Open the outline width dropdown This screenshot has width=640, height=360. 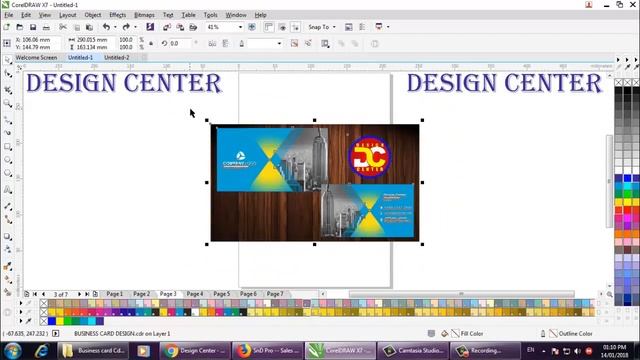[x=279, y=43]
